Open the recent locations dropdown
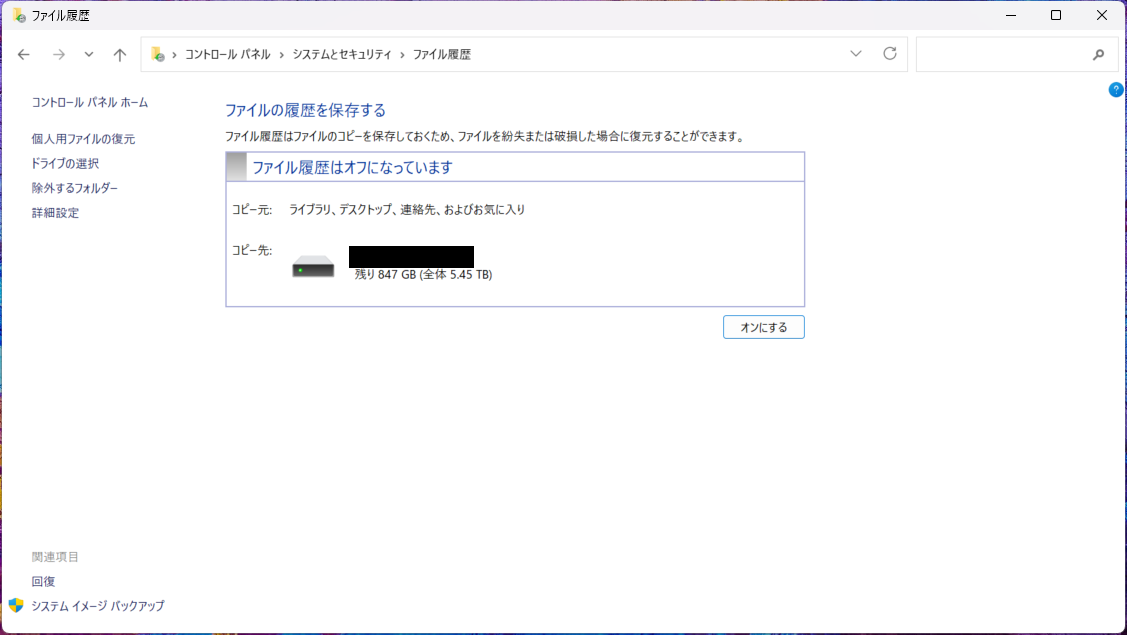 [89, 55]
